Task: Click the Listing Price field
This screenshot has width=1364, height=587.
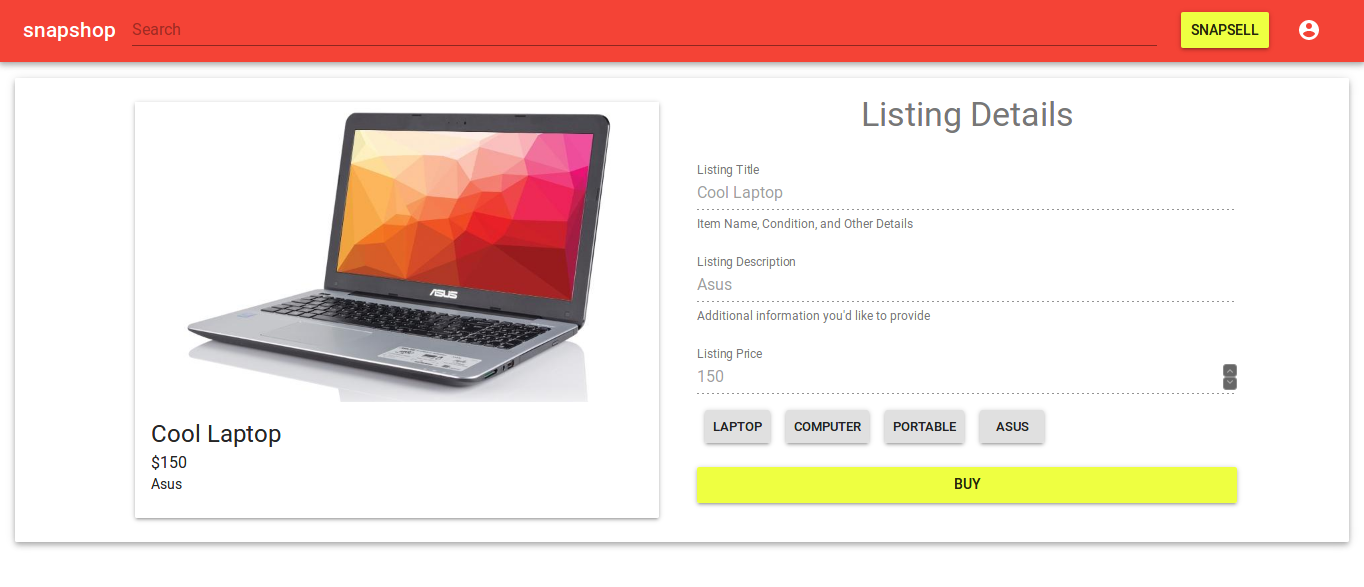Action: 958,377
